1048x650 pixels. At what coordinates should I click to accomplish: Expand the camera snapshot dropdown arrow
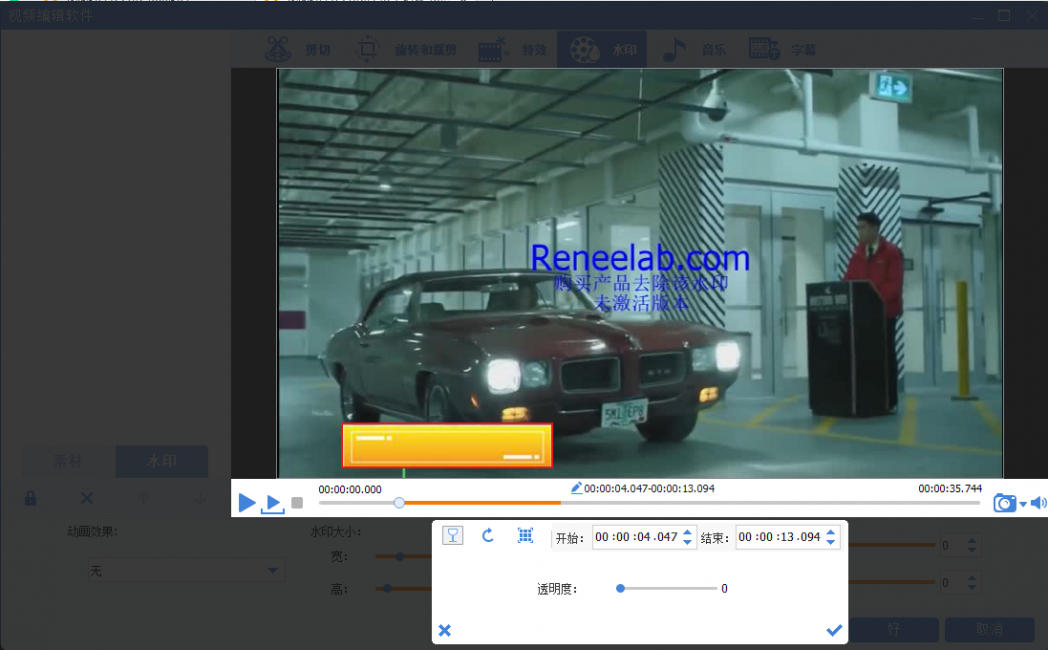[1023, 504]
